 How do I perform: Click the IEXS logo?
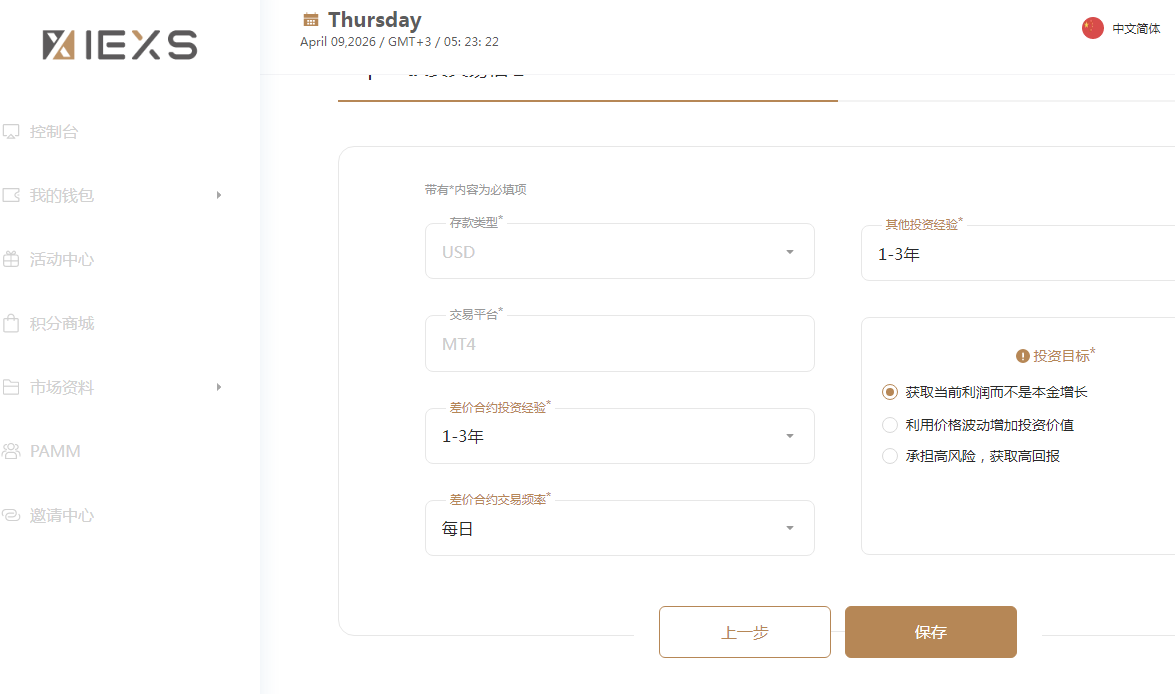[x=120, y=45]
